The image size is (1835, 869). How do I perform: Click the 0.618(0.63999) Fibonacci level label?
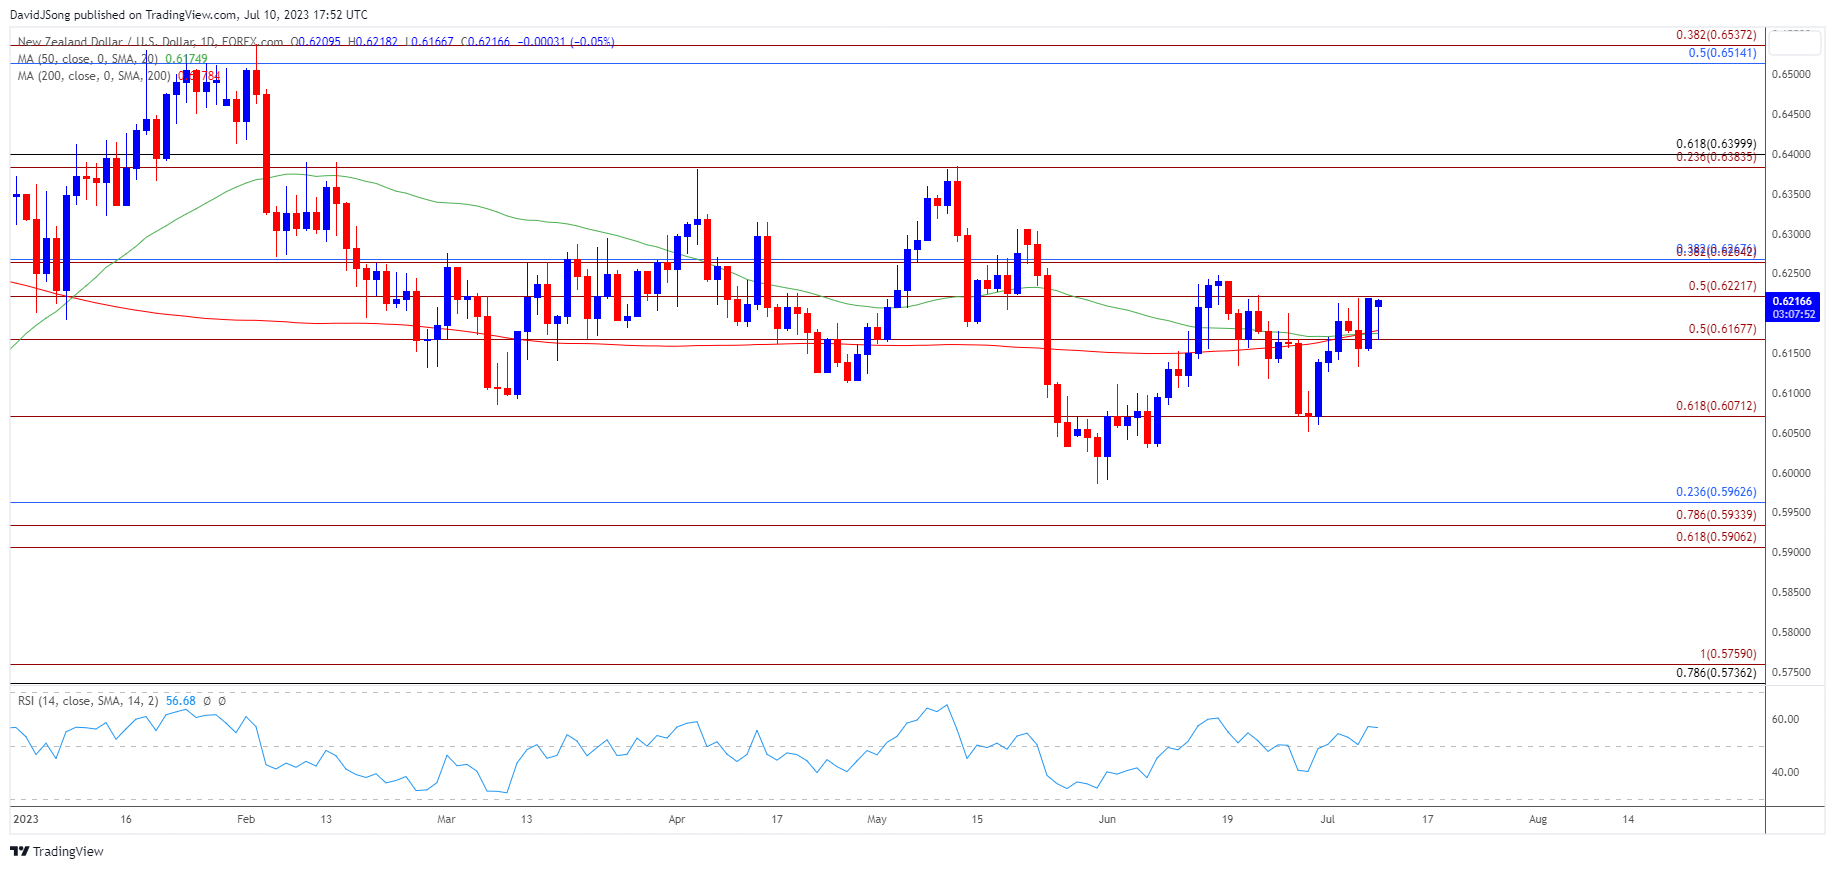1715,144
